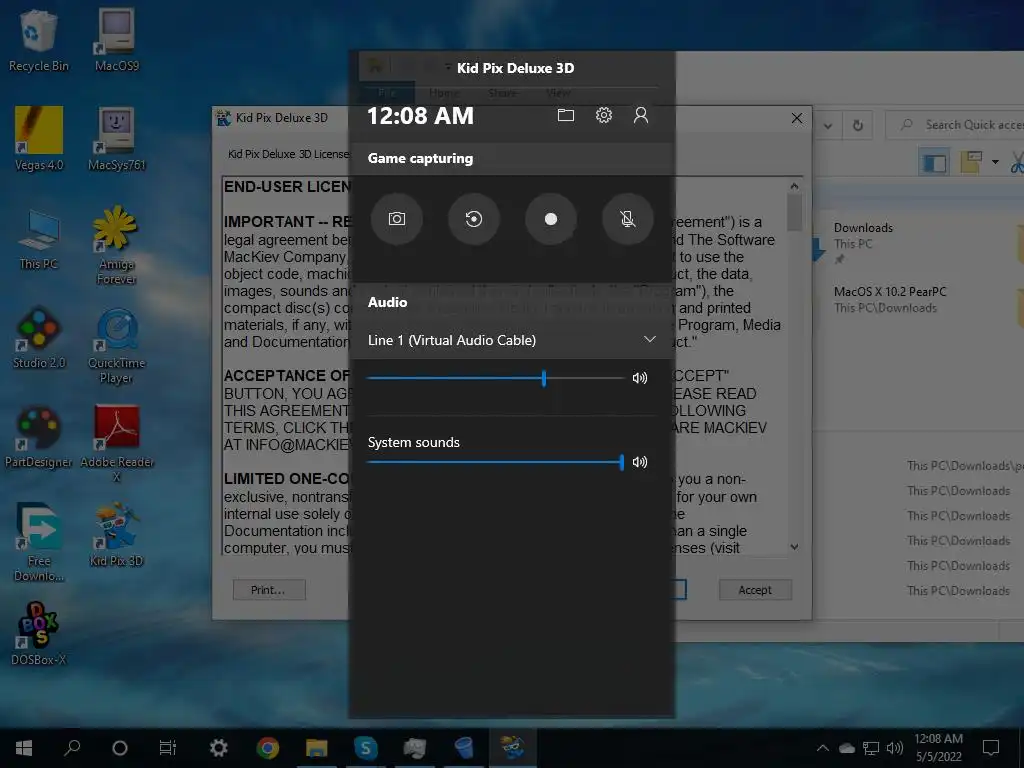Open the taskbar volume icon
This screenshot has height=768, width=1024.
[x=895, y=748]
